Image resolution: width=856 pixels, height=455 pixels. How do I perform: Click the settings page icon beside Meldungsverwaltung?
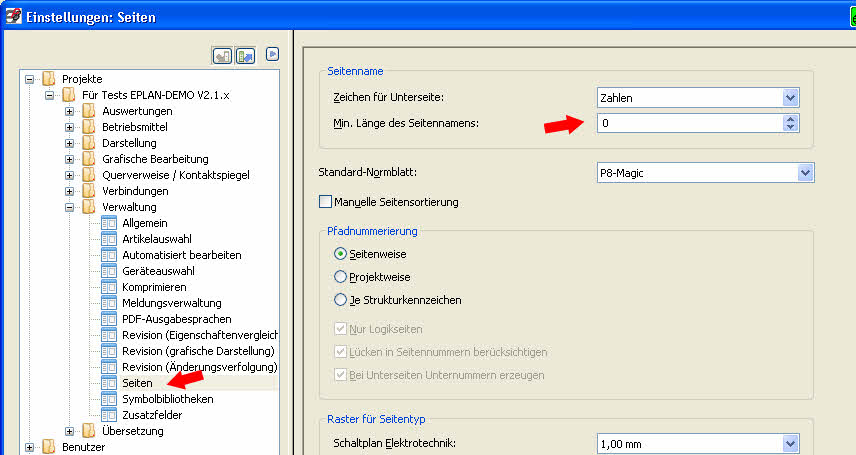[x=109, y=303]
